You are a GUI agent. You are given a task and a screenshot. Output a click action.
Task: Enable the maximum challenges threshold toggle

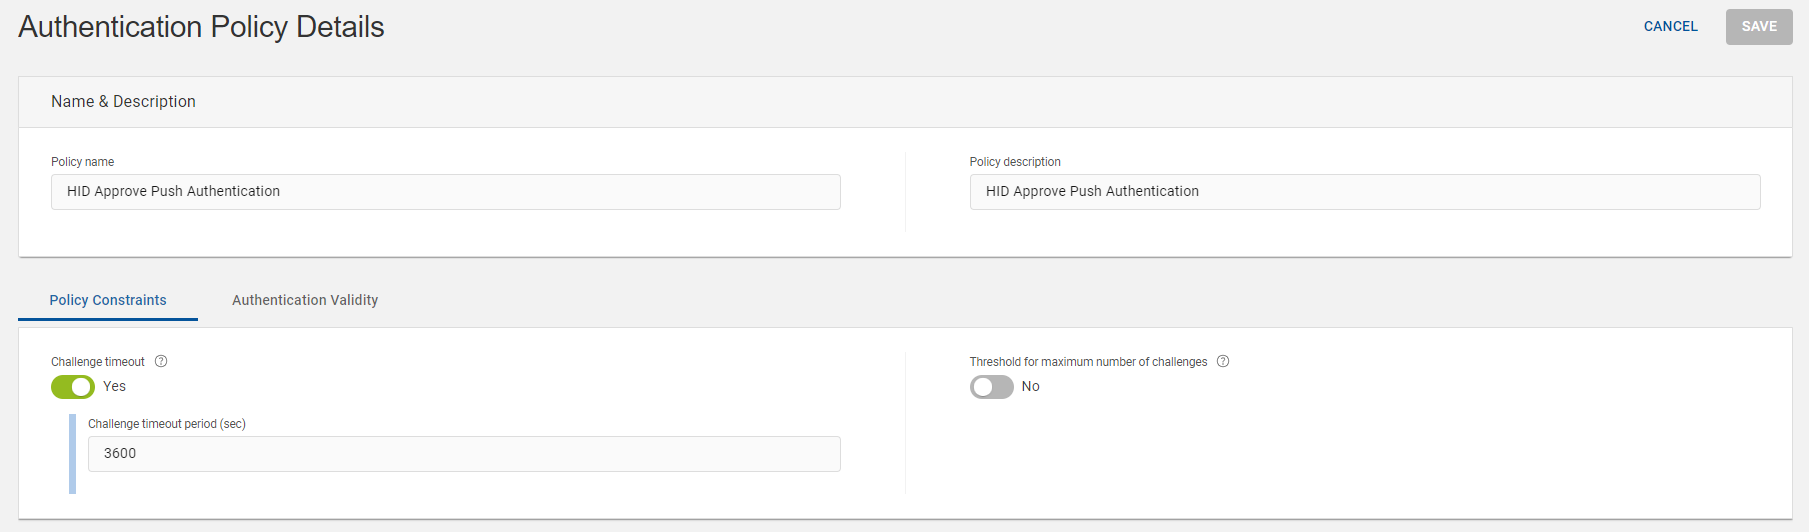point(991,387)
